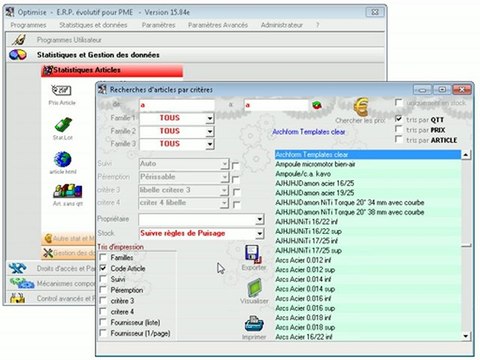Click the Programmes Utilisateur pen icon
This screenshot has width=480, height=360.
19,40
